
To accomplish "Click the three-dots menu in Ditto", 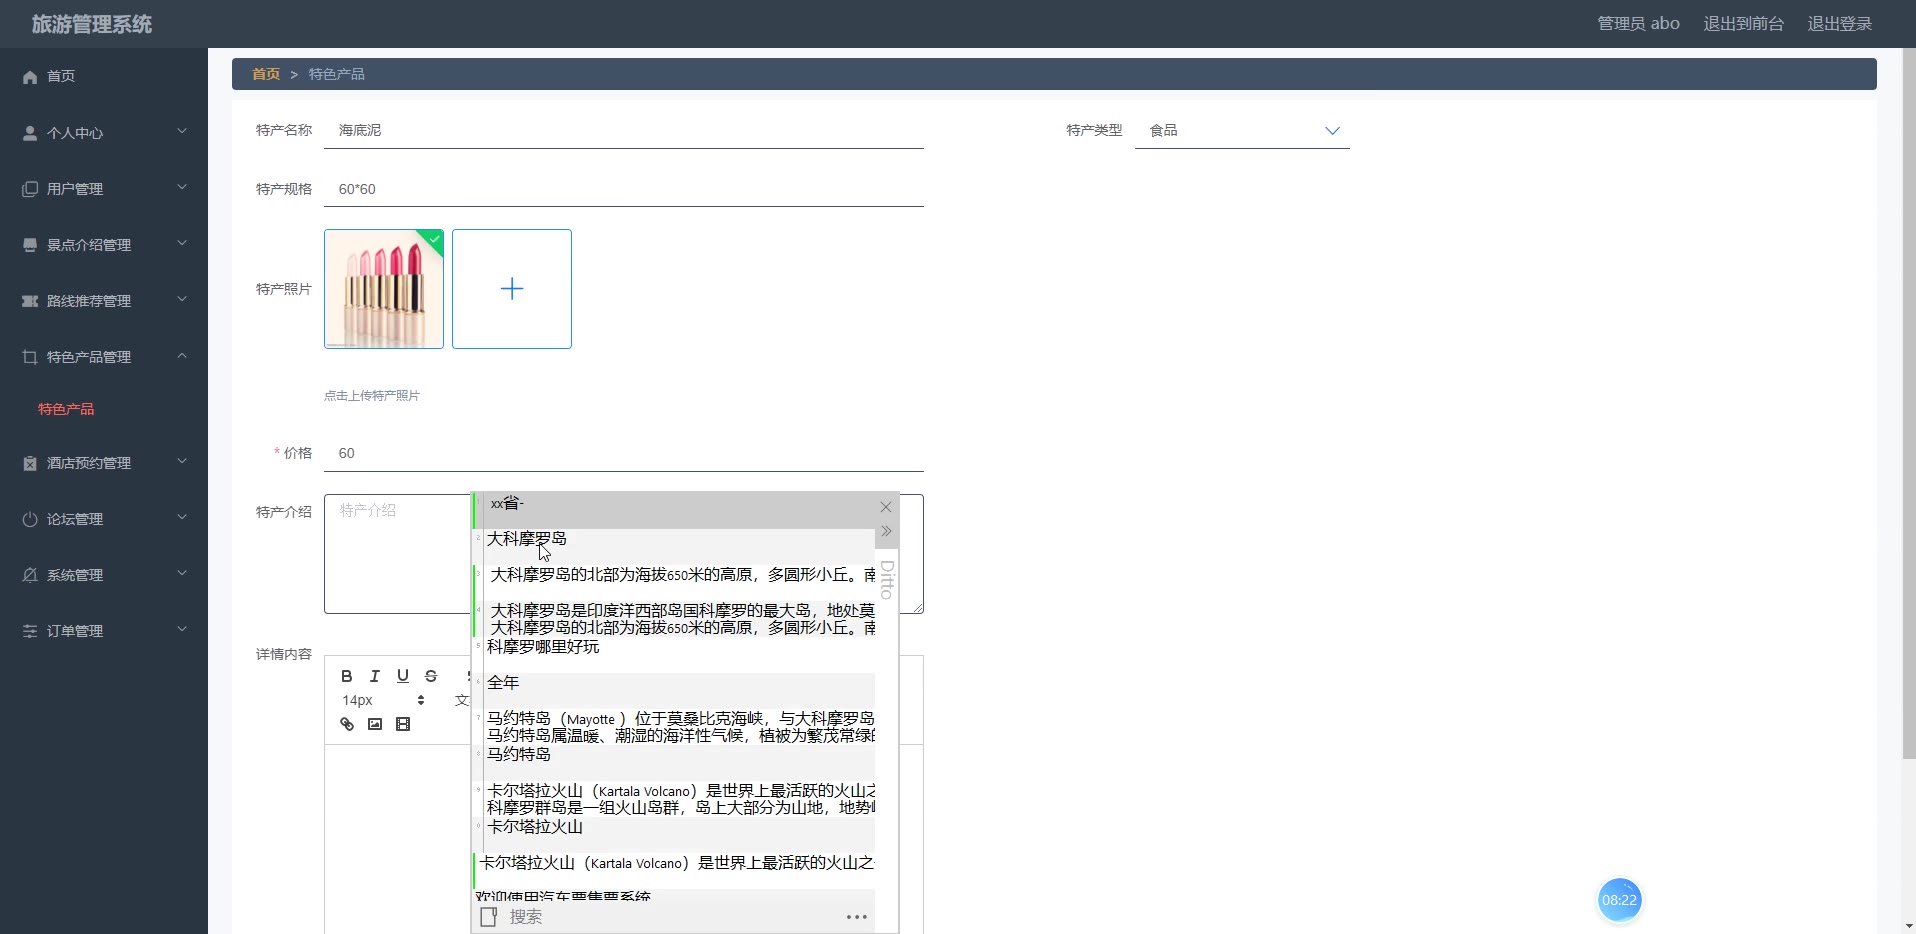I will pos(857,917).
